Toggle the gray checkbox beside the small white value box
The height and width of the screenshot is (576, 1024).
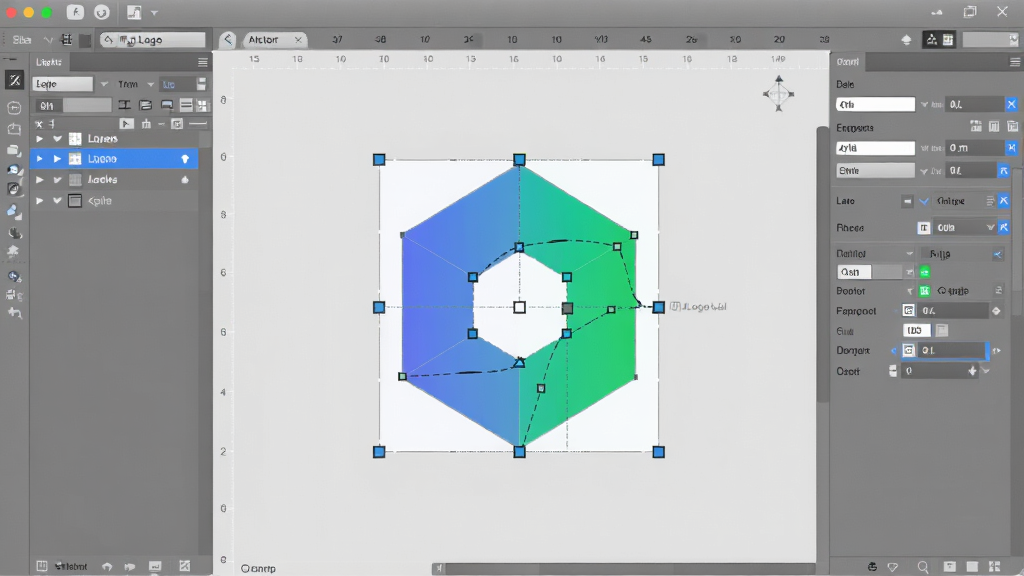coord(942,330)
